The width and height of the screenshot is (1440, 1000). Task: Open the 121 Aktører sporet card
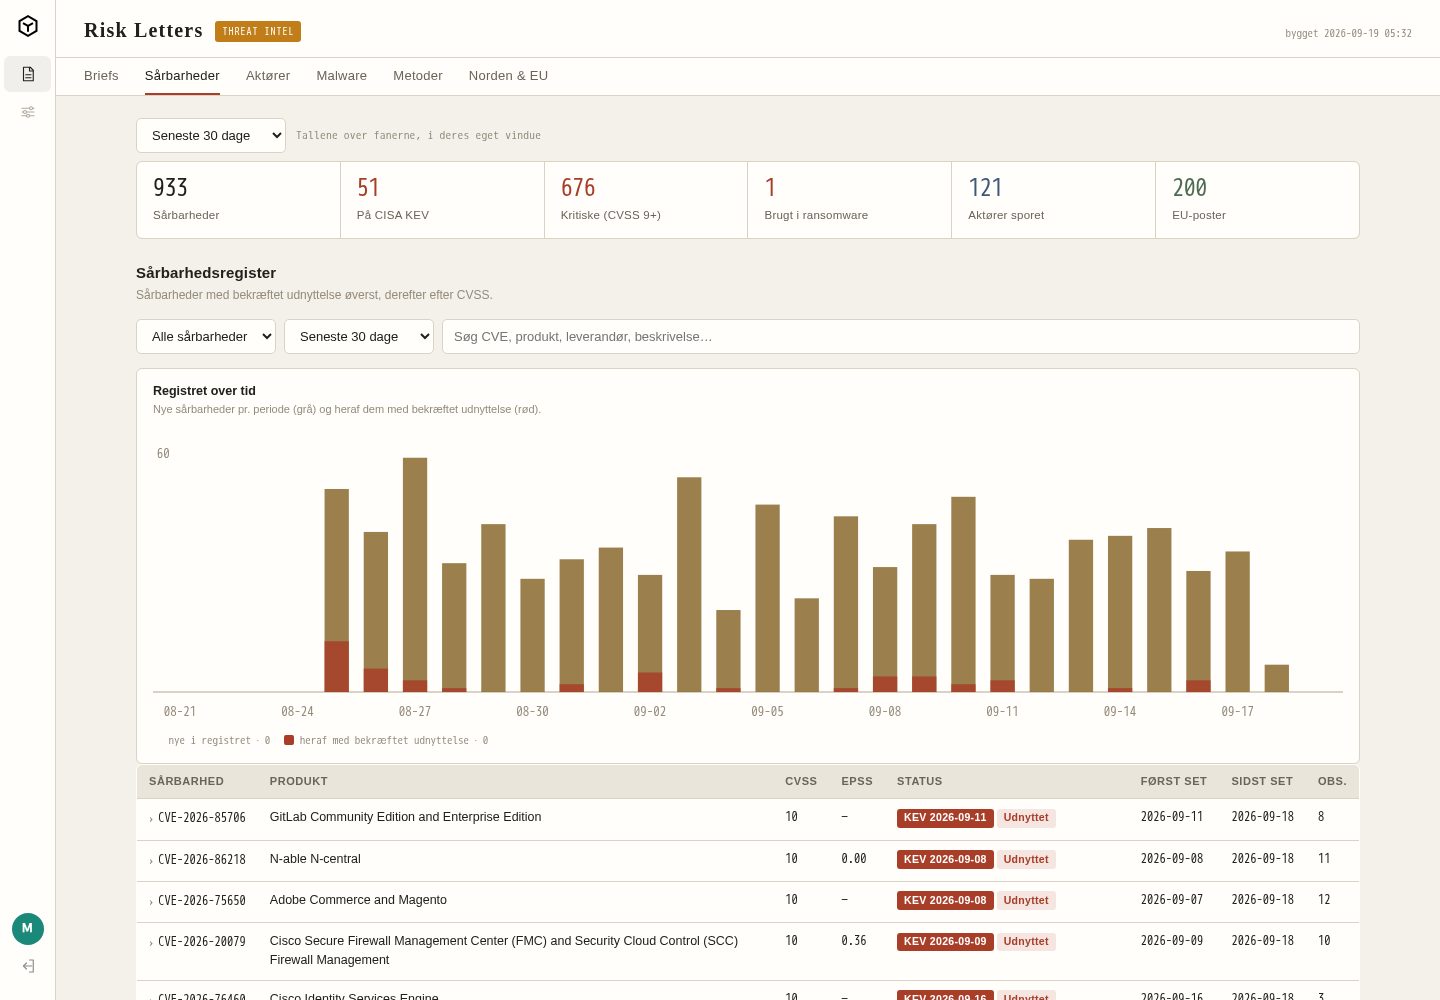(x=1054, y=200)
